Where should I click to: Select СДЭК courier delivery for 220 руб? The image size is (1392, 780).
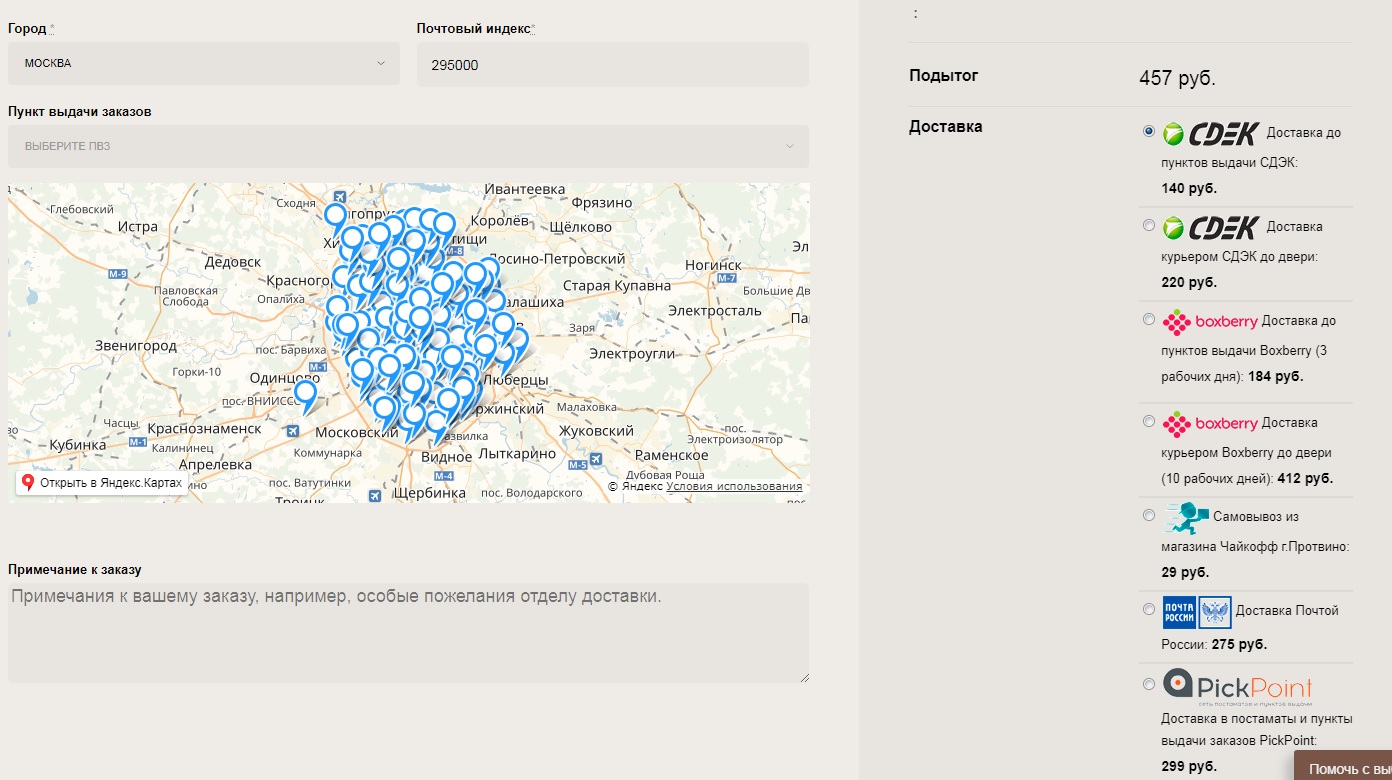pyautogui.click(x=1150, y=226)
